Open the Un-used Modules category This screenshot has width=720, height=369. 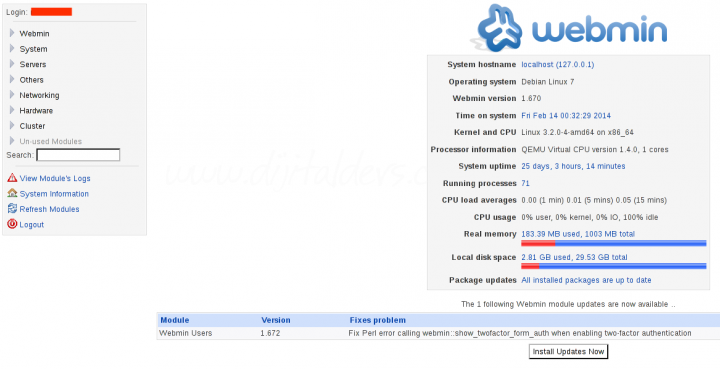click(x=51, y=141)
